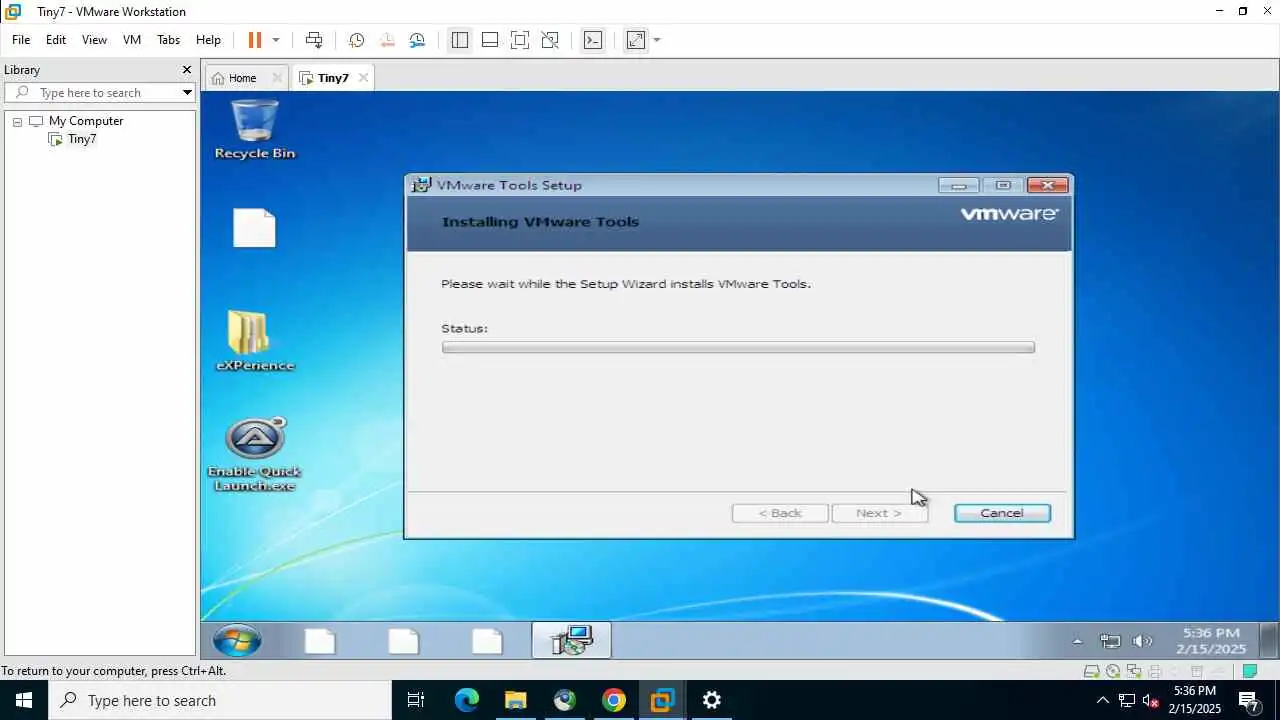Suspend the VM with pause icon
Image resolution: width=1280 pixels, height=720 pixels.
254,40
